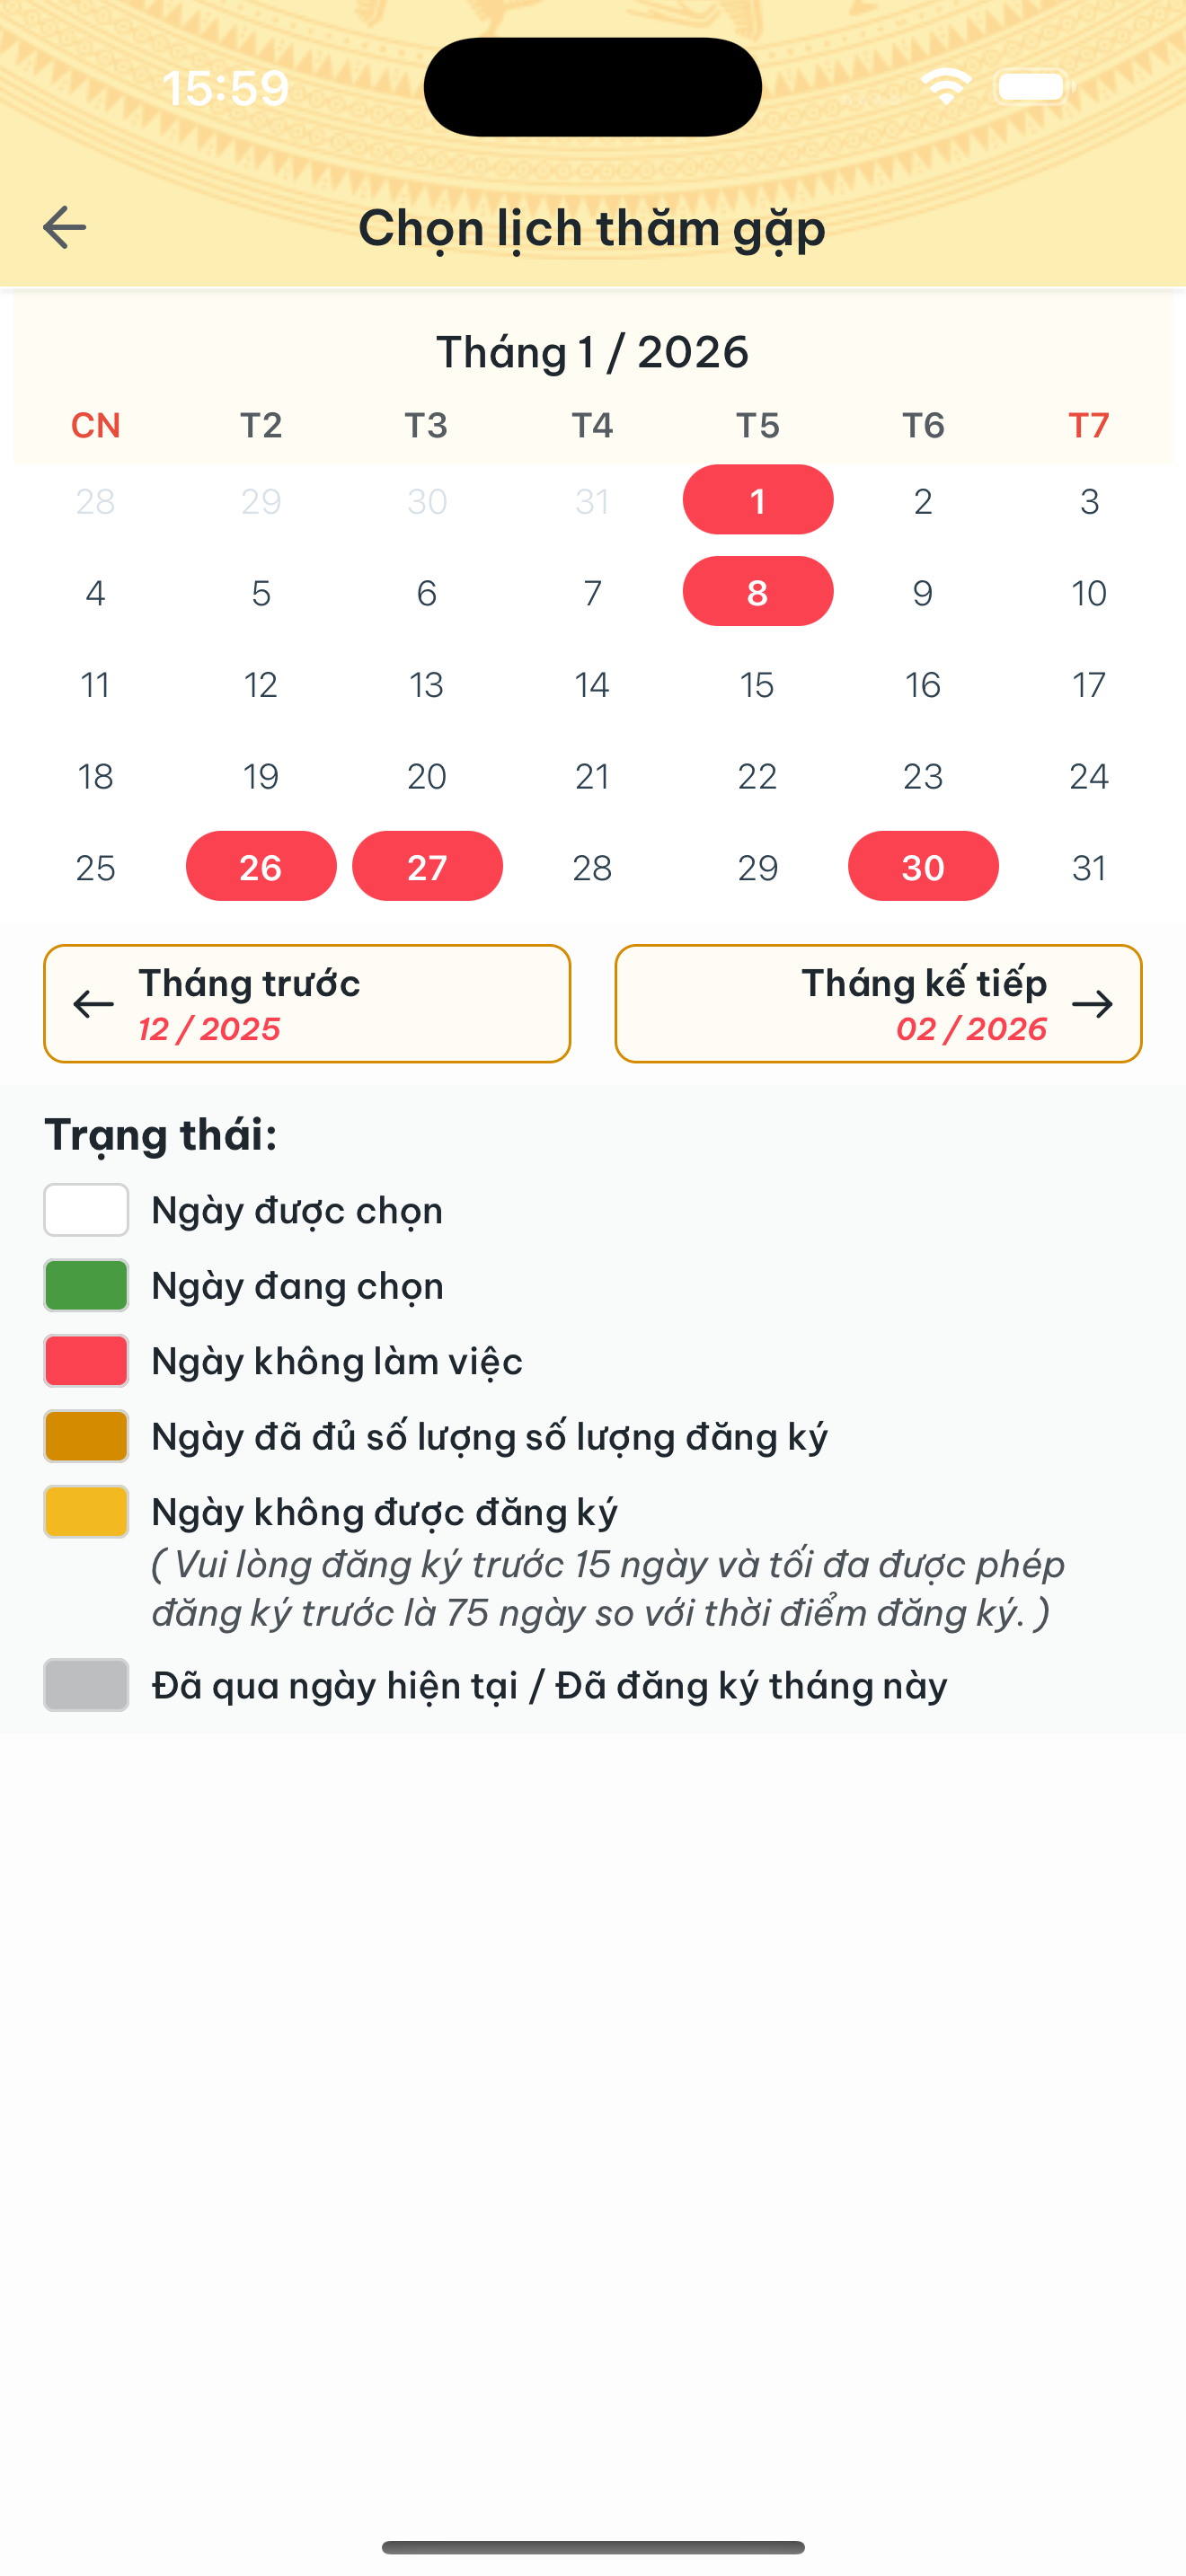Select the CN weekday column header
Viewport: 1186px width, 2576px height.
(95, 425)
